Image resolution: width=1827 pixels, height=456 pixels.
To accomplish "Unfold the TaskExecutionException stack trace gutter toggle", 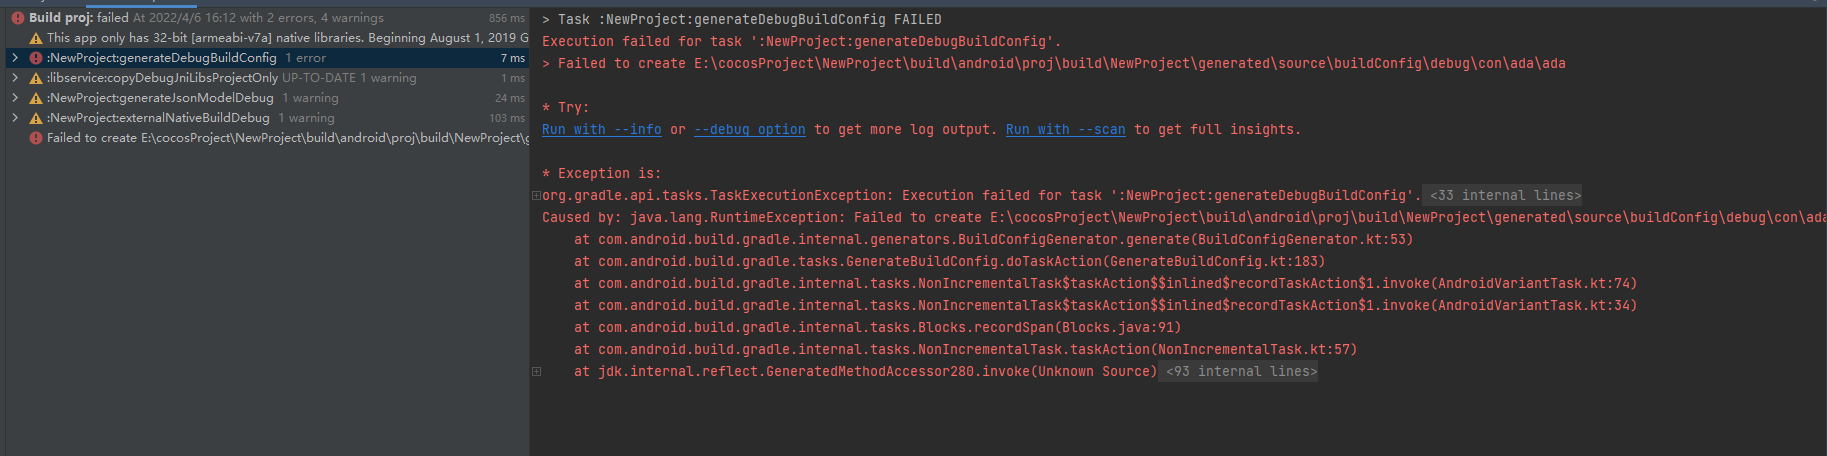I will point(536,196).
